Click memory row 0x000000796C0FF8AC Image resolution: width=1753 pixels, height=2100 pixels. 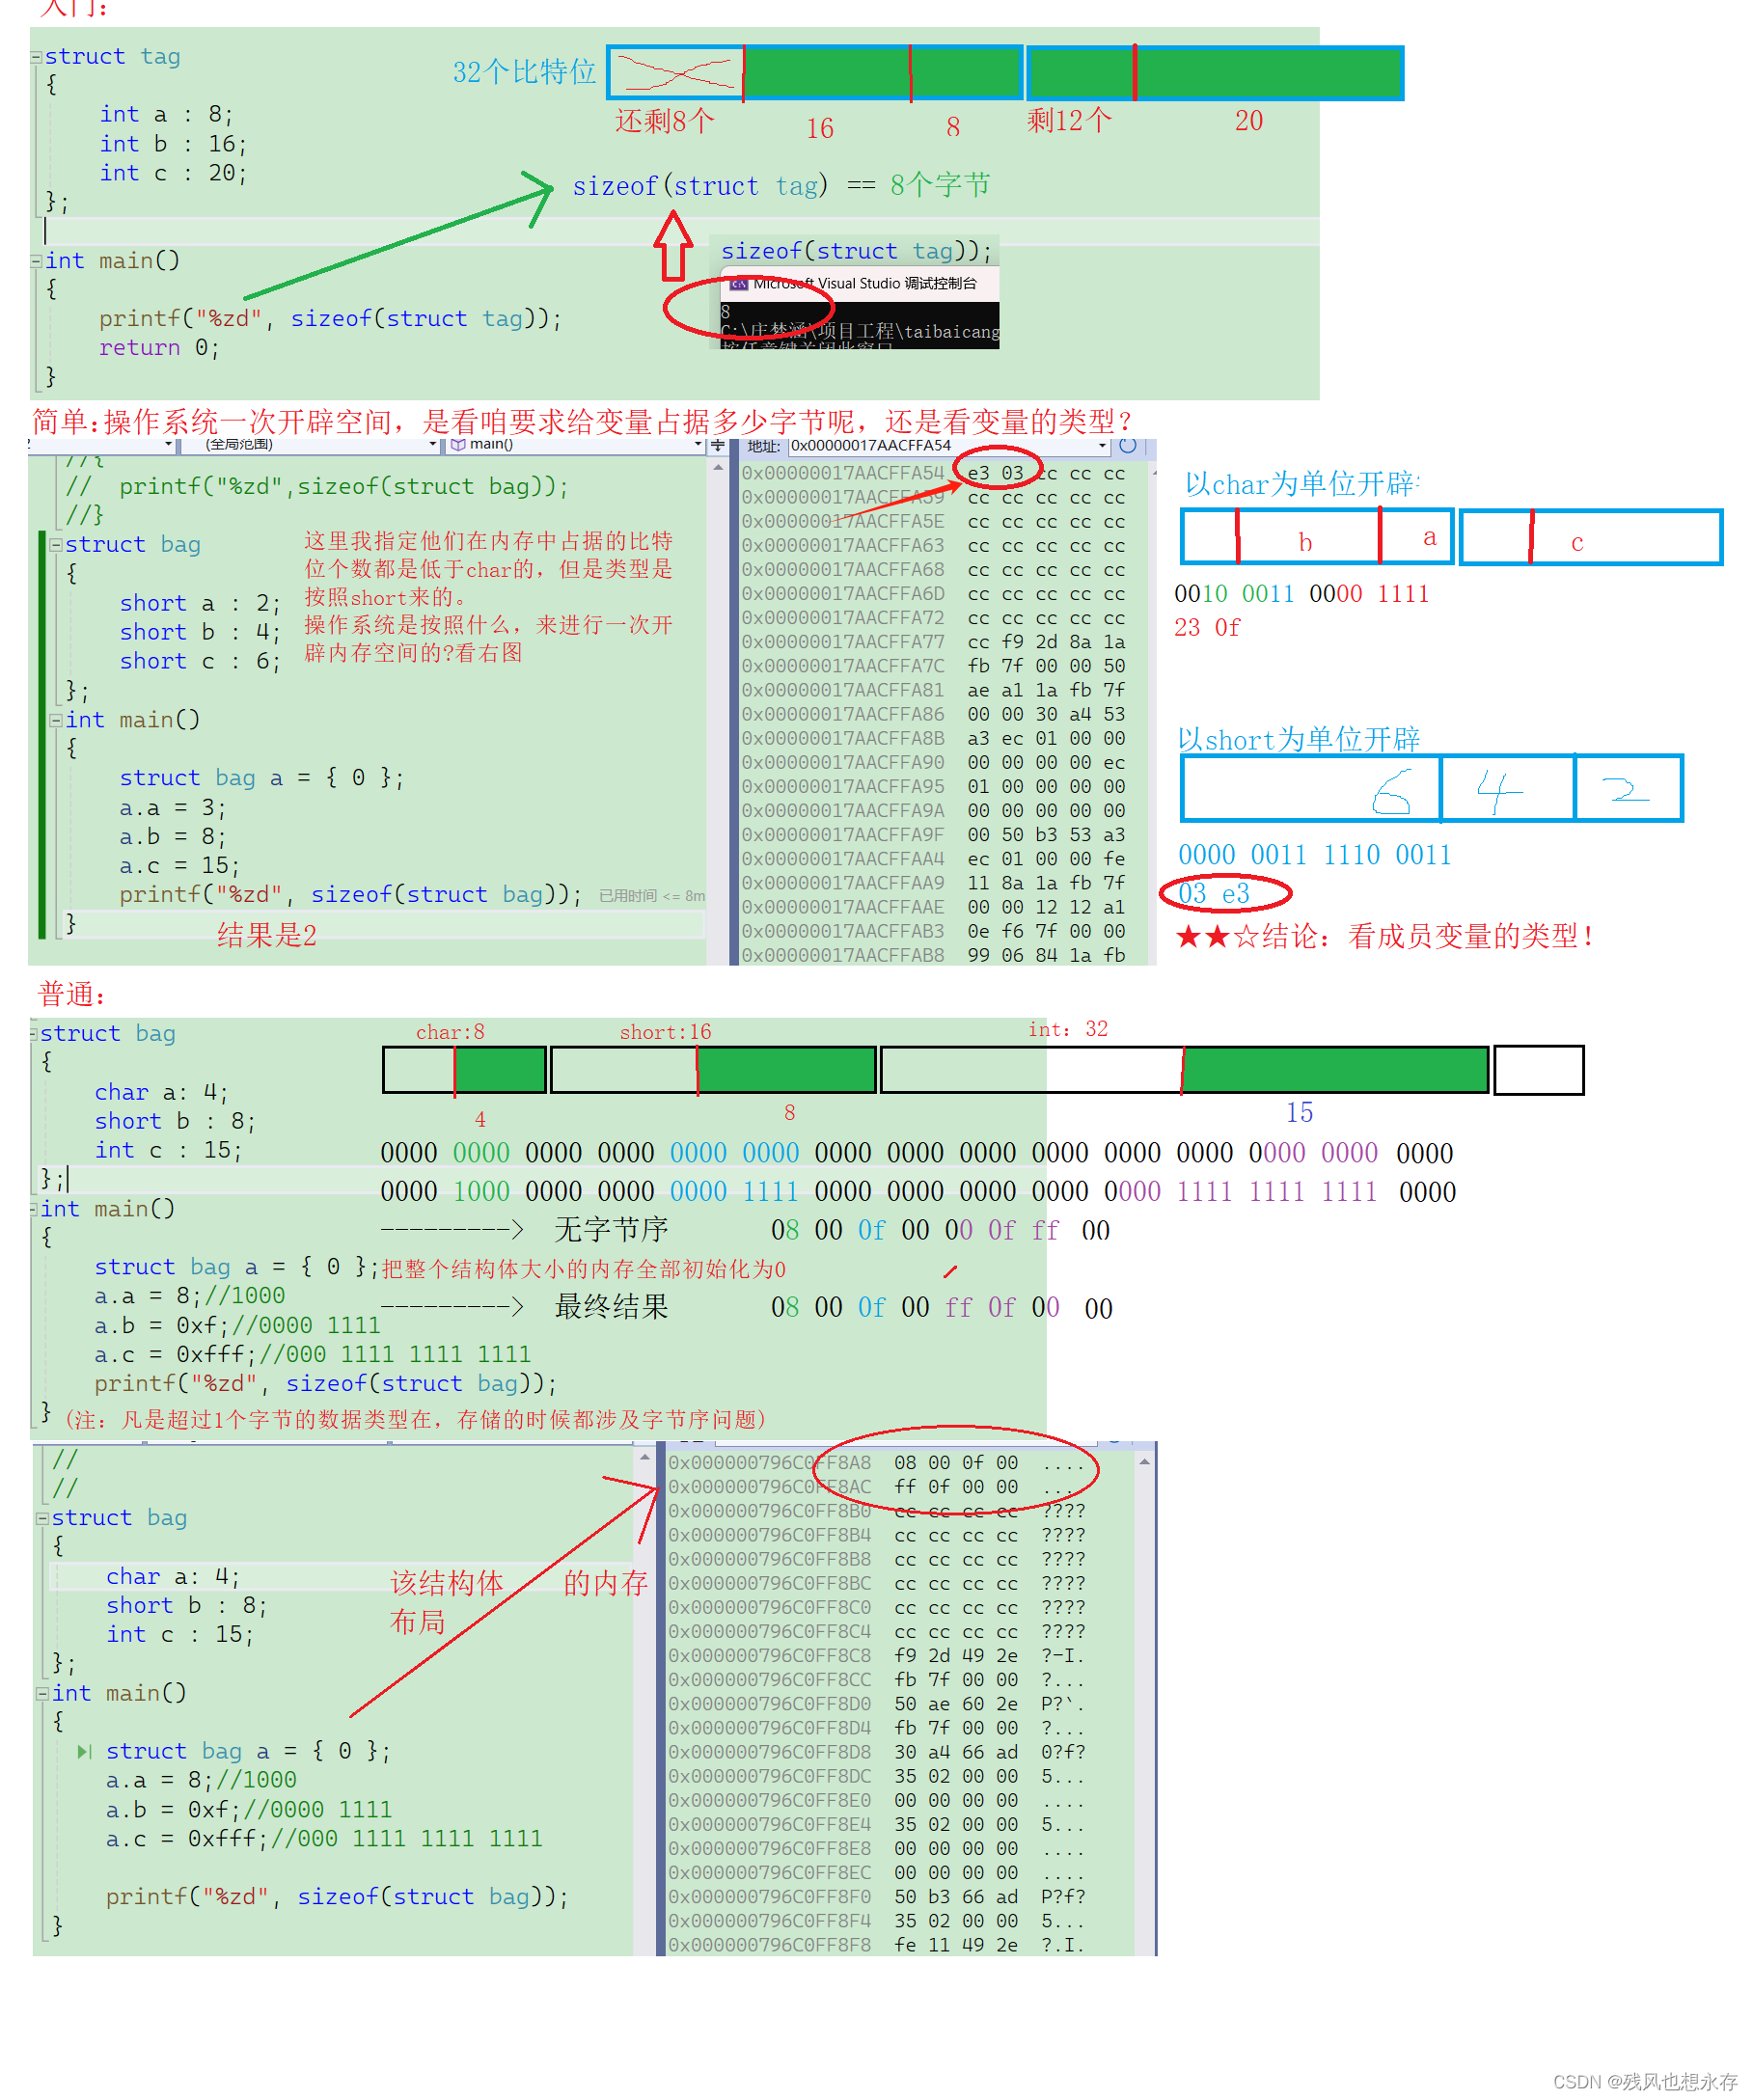(x=876, y=1488)
